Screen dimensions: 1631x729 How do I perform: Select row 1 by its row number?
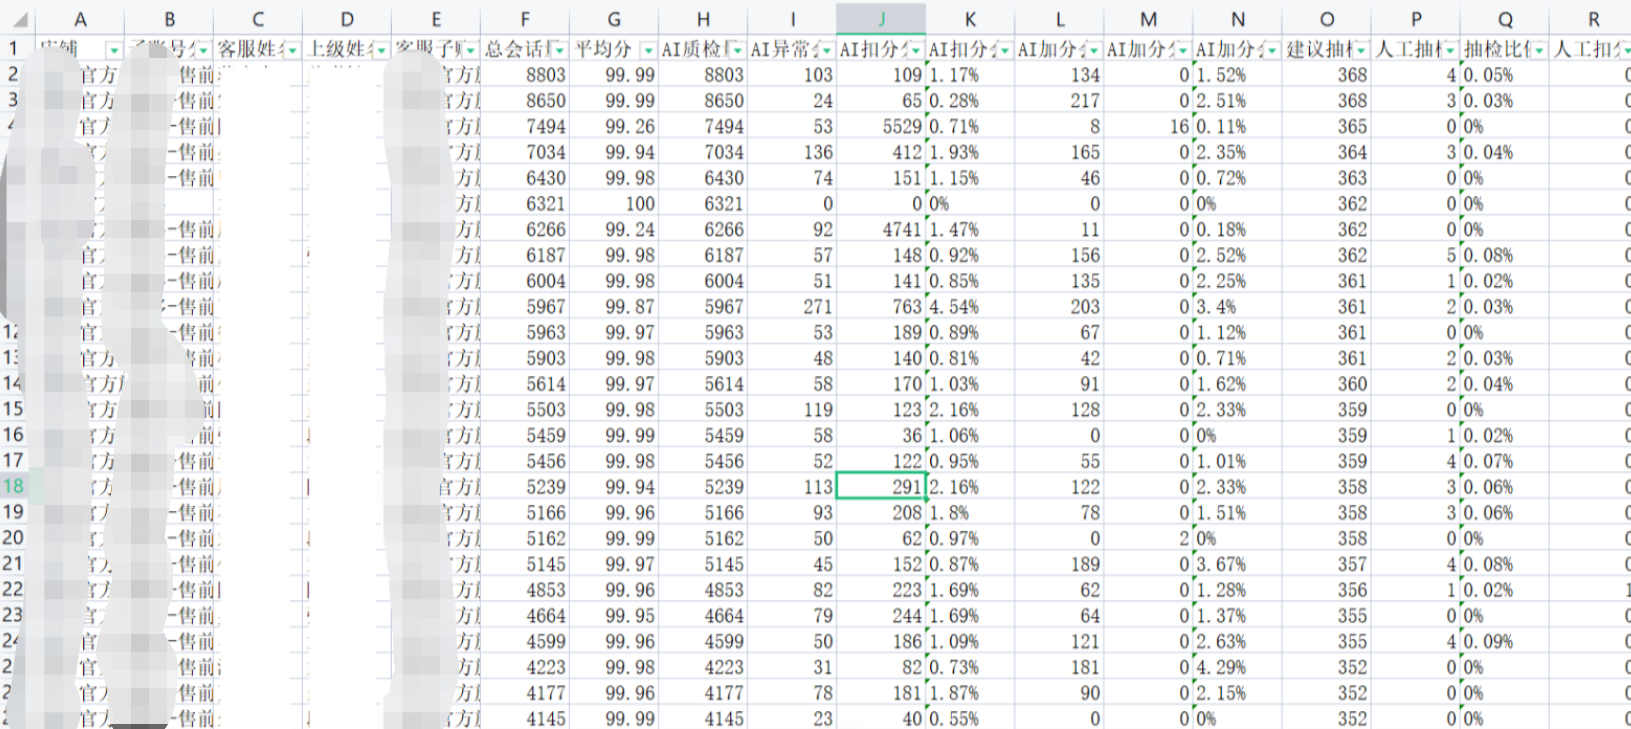14,48
